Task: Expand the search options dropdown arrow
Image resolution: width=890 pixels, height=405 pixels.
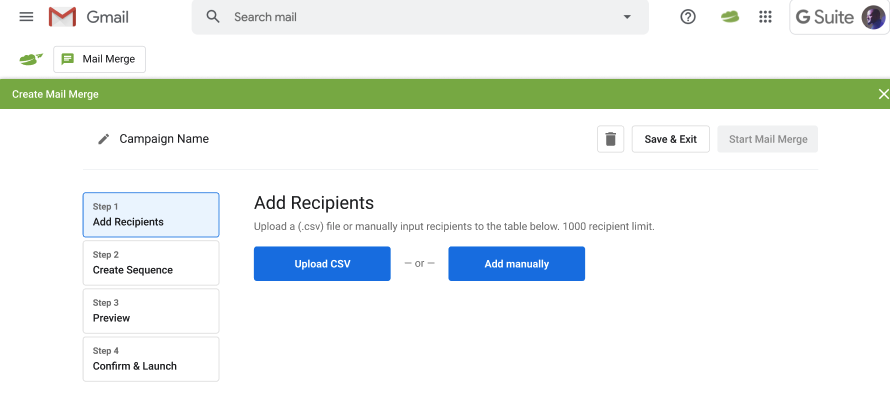Action: coord(627,17)
